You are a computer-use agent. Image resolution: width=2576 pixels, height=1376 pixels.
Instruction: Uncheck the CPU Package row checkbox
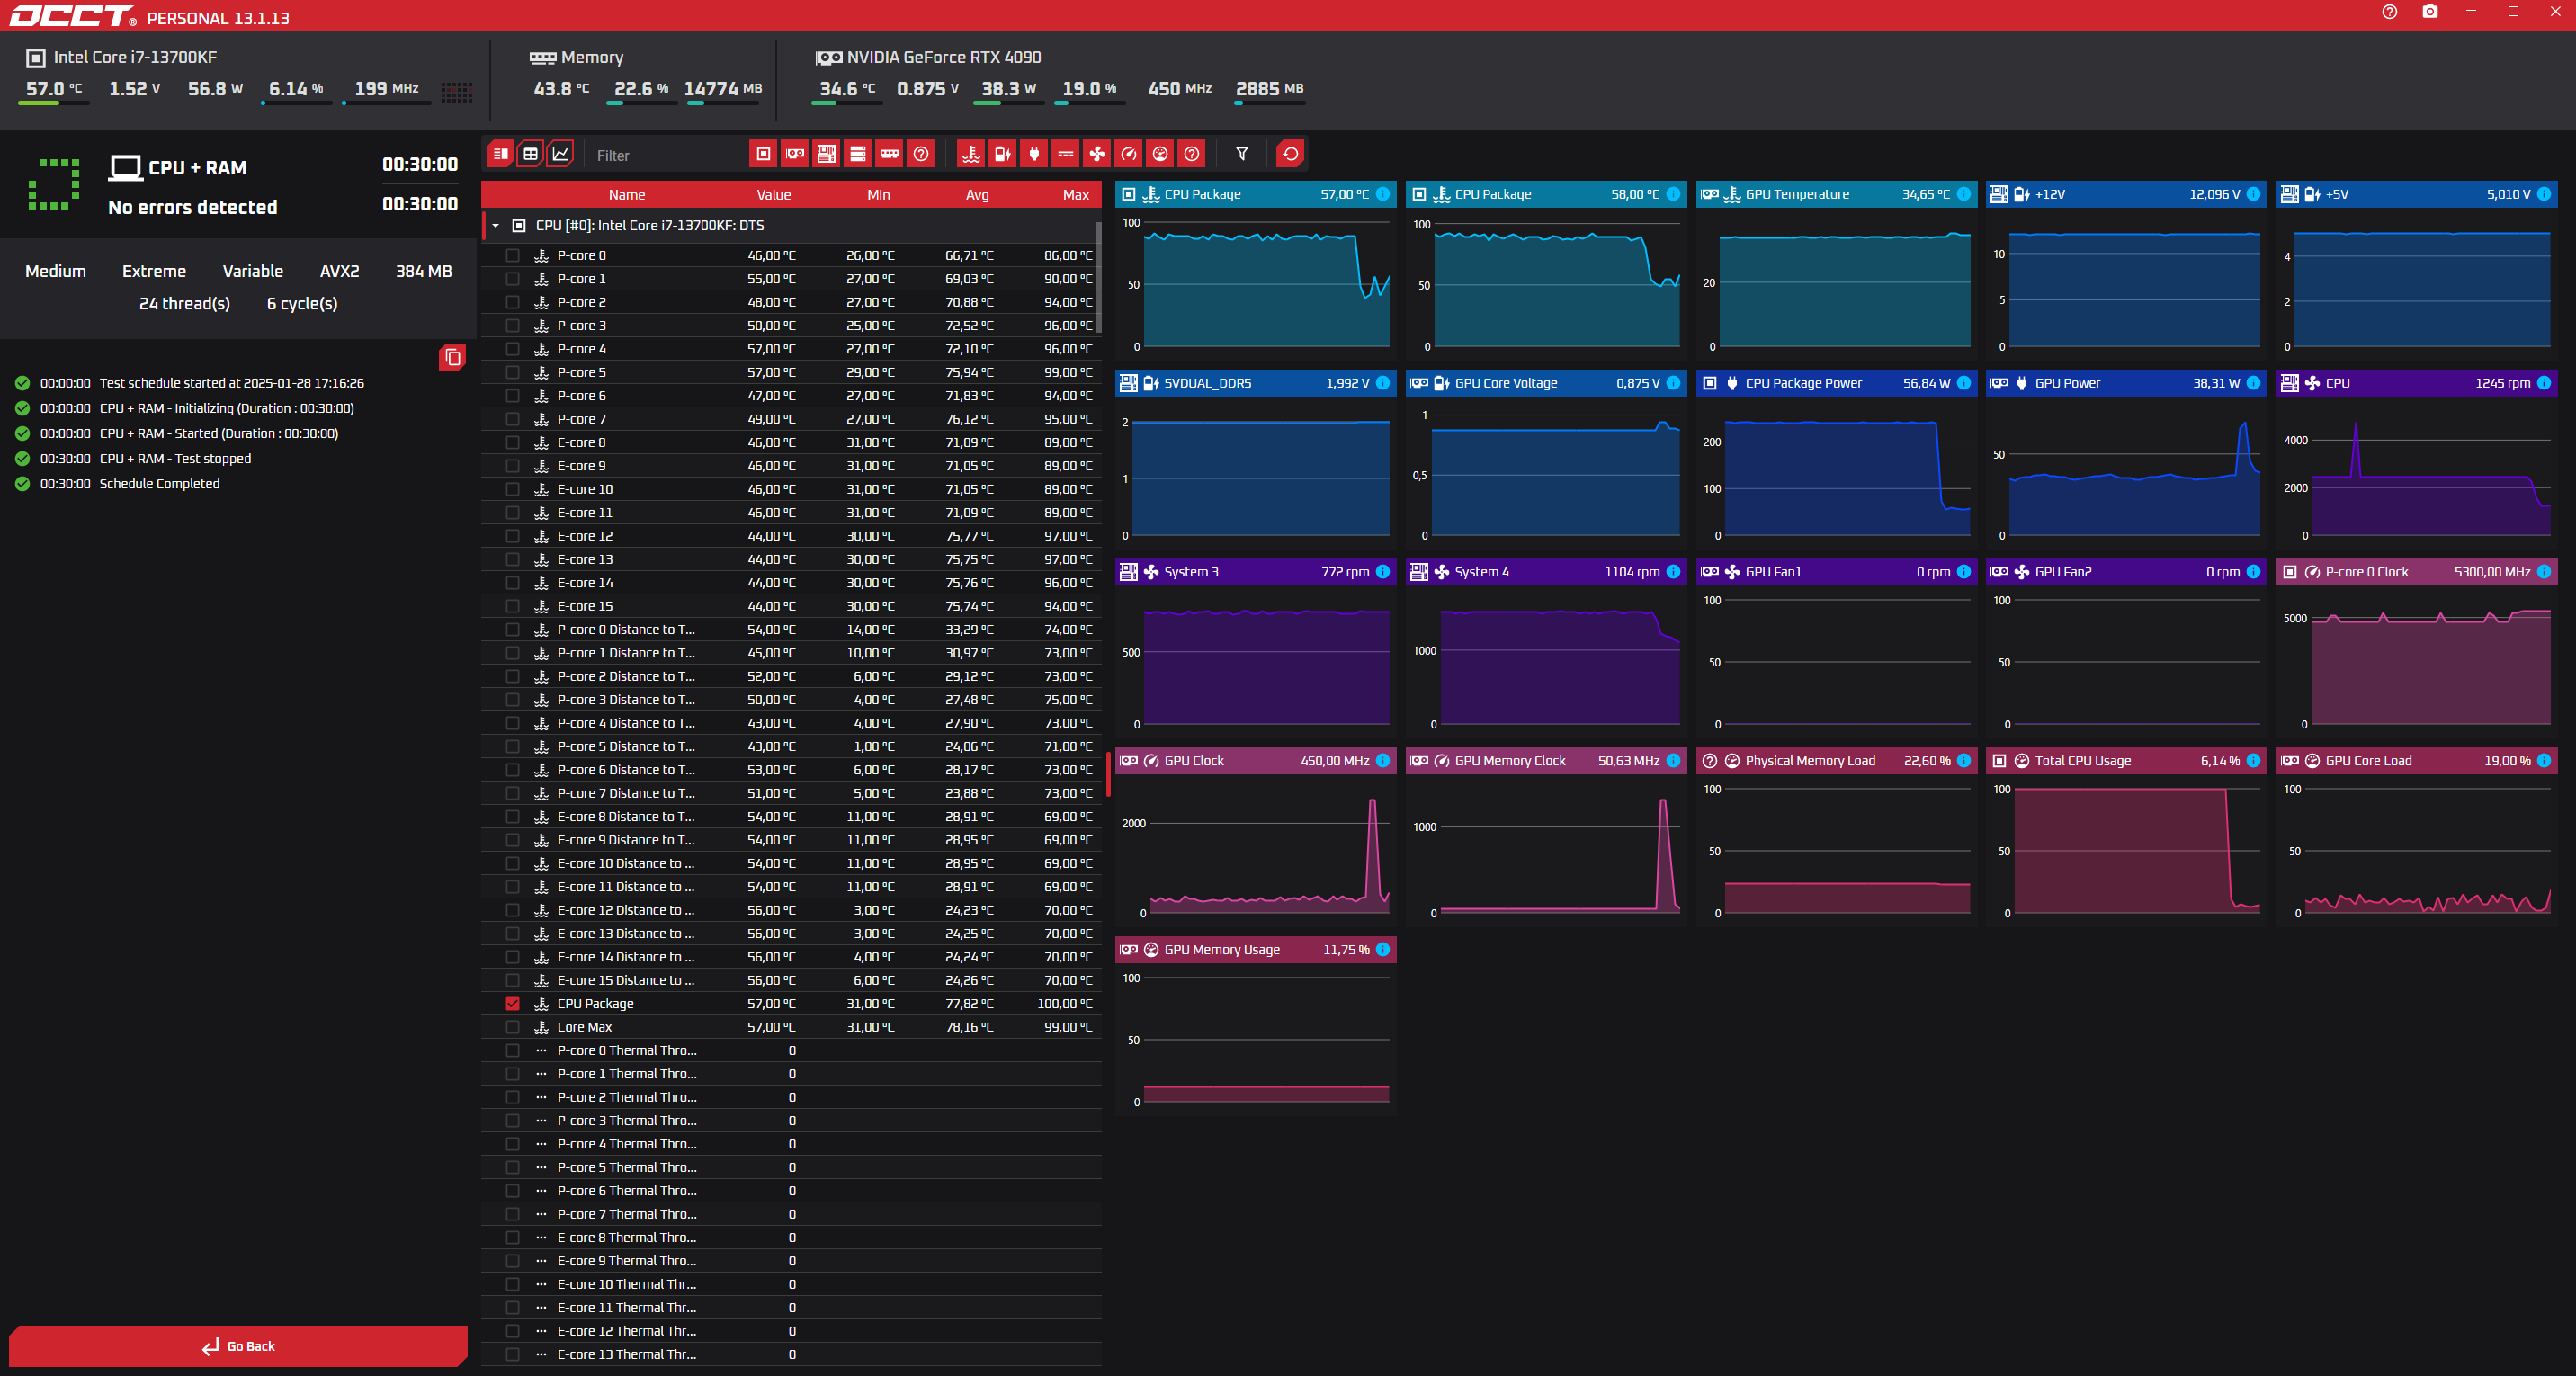point(513,1003)
